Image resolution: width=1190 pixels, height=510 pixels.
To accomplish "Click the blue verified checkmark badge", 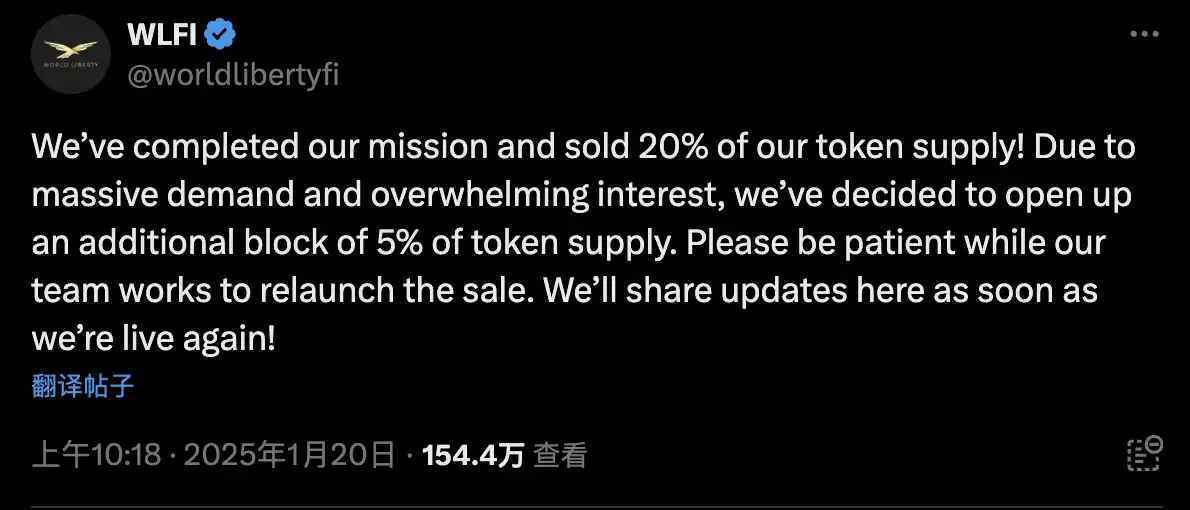I will [x=221, y=36].
